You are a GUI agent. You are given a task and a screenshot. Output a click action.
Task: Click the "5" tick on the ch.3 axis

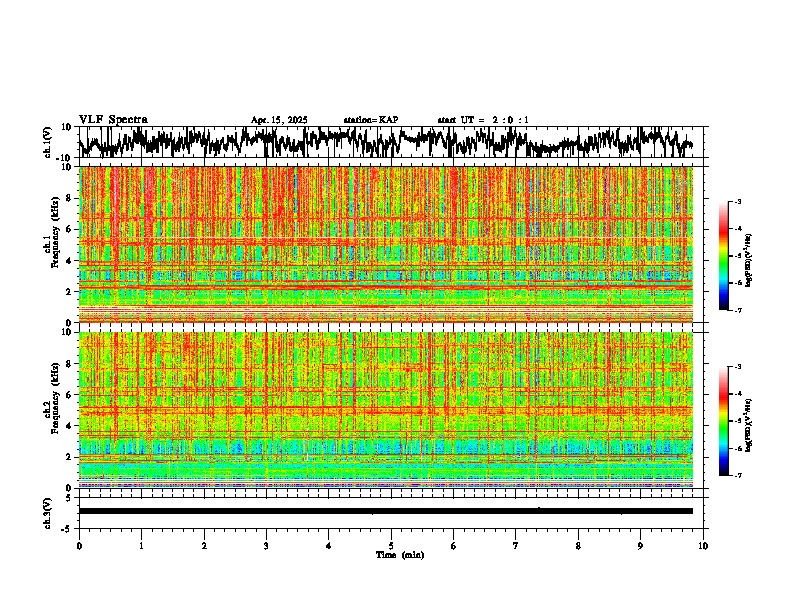click(69, 498)
